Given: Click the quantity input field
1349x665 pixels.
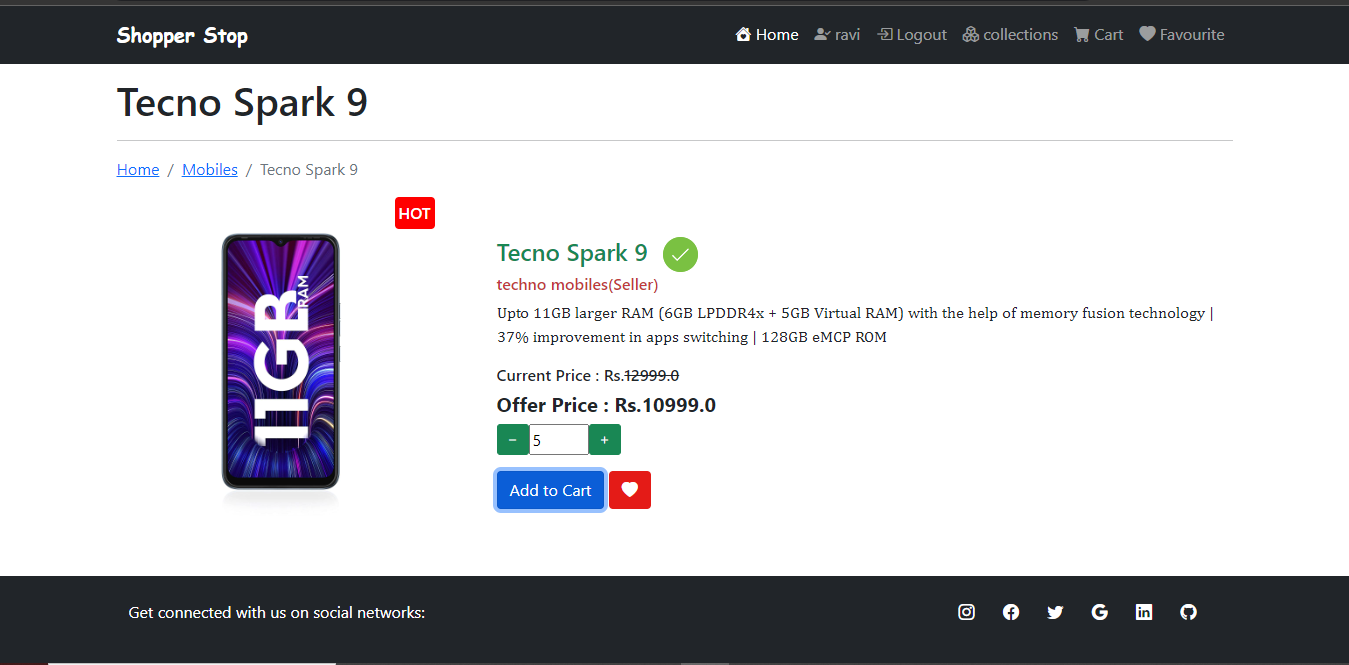Looking at the screenshot, I should tap(559, 440).
